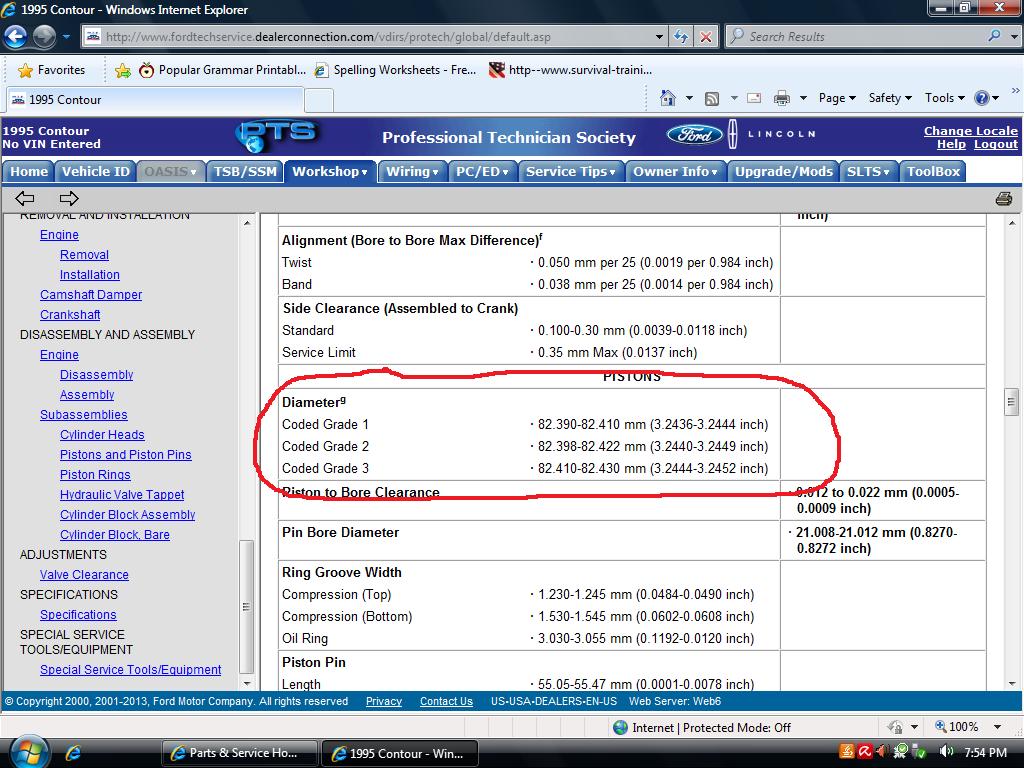Open the Special Service Tools/Equipment link

click(x=131, y=669)
